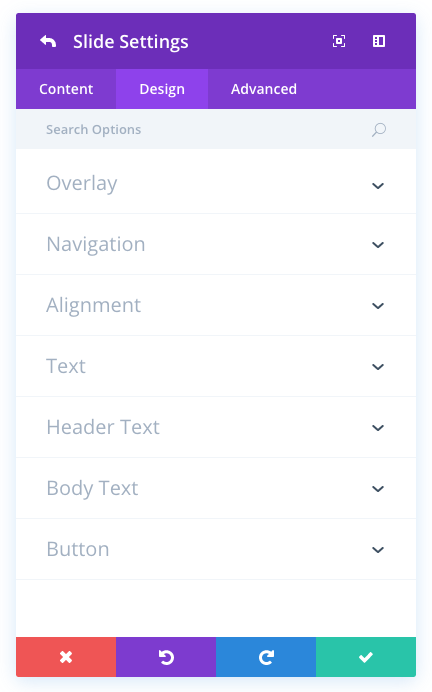Expand the Navigation section chevron
This screenshot has width=432, height=692.
point(378,245)
